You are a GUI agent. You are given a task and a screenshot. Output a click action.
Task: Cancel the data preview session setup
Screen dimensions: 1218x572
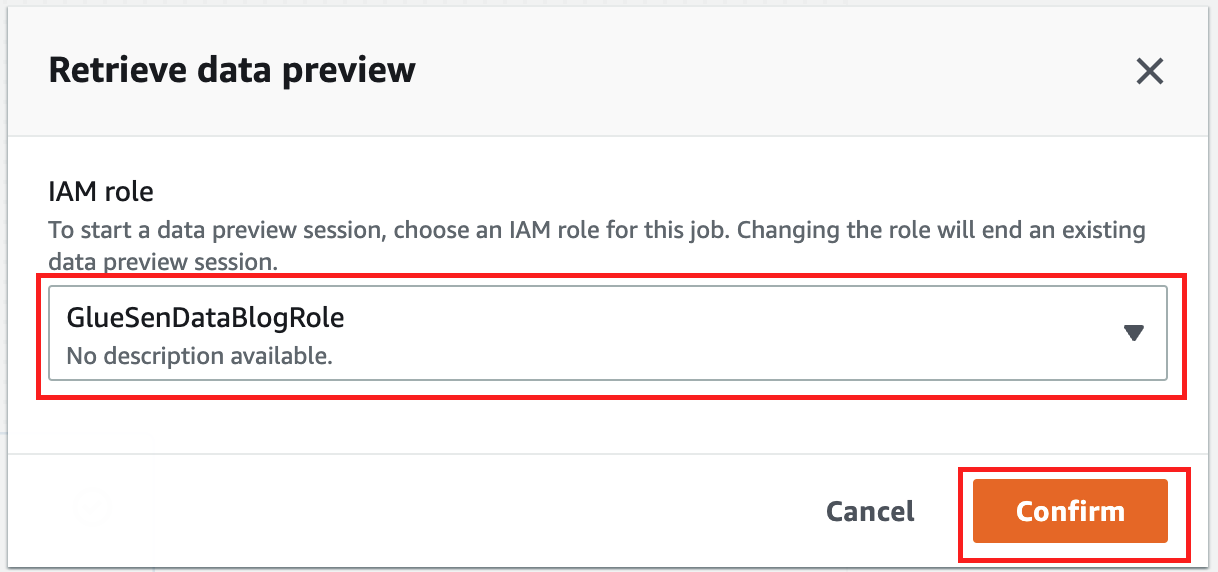[x=869, y=512]
